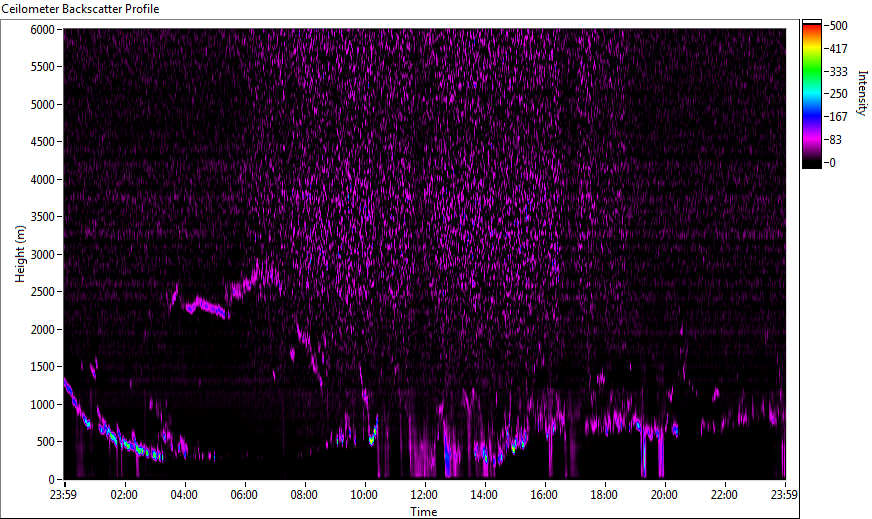Click the 08:00 time axis label

coord(304,495)
